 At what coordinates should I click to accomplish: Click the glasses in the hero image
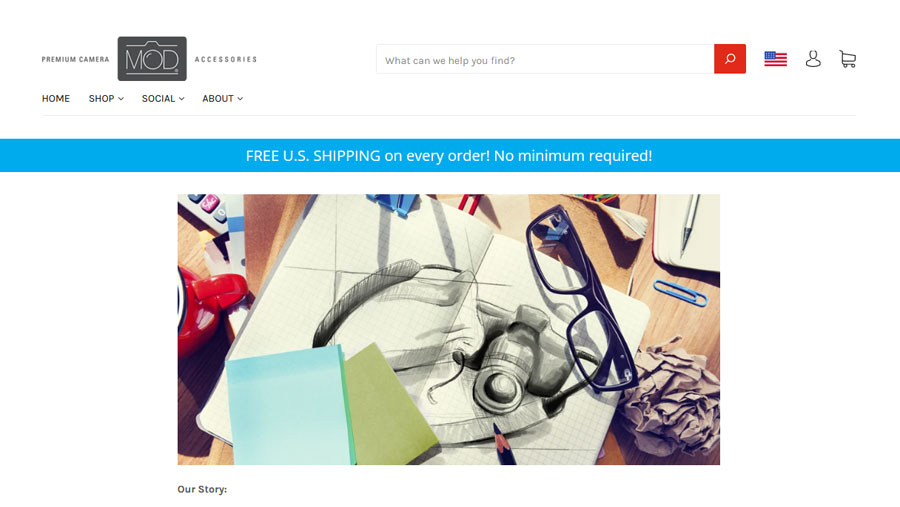click(580, 299)
